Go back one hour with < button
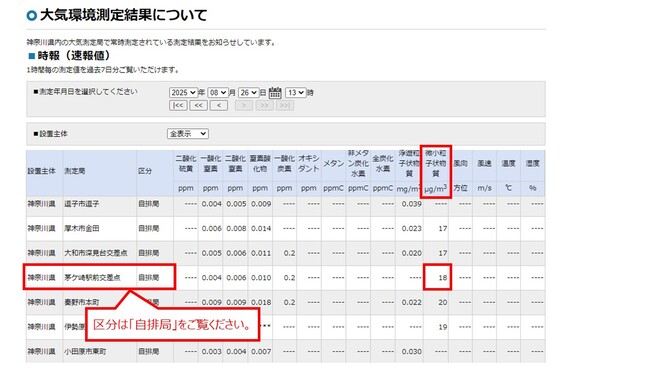The height and width of the screenshot is (371, 660). tap(219, 105)
